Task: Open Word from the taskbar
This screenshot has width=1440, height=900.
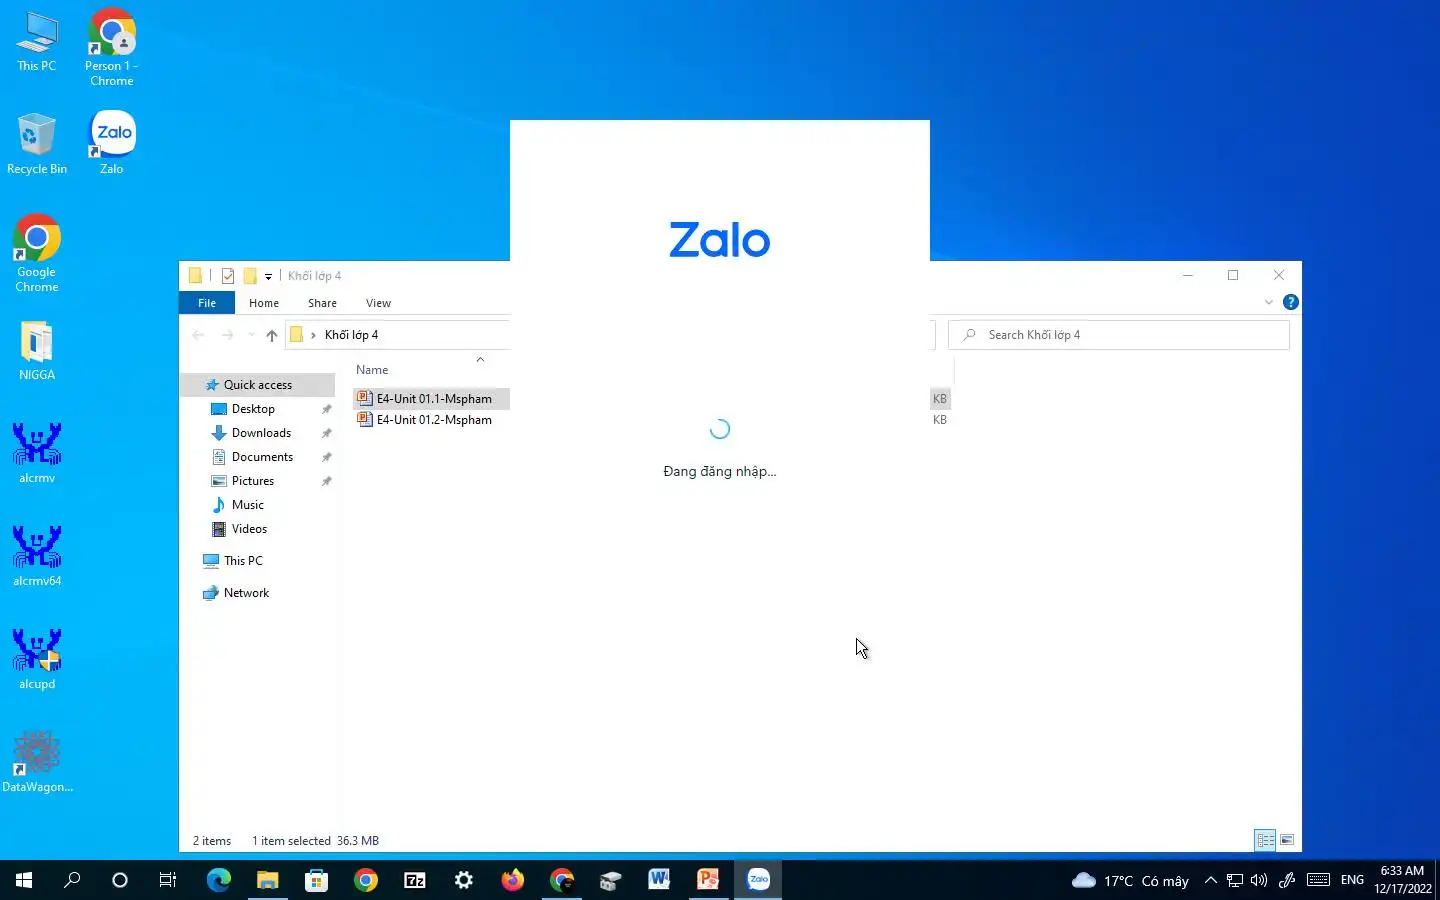Action: (659, 880)
